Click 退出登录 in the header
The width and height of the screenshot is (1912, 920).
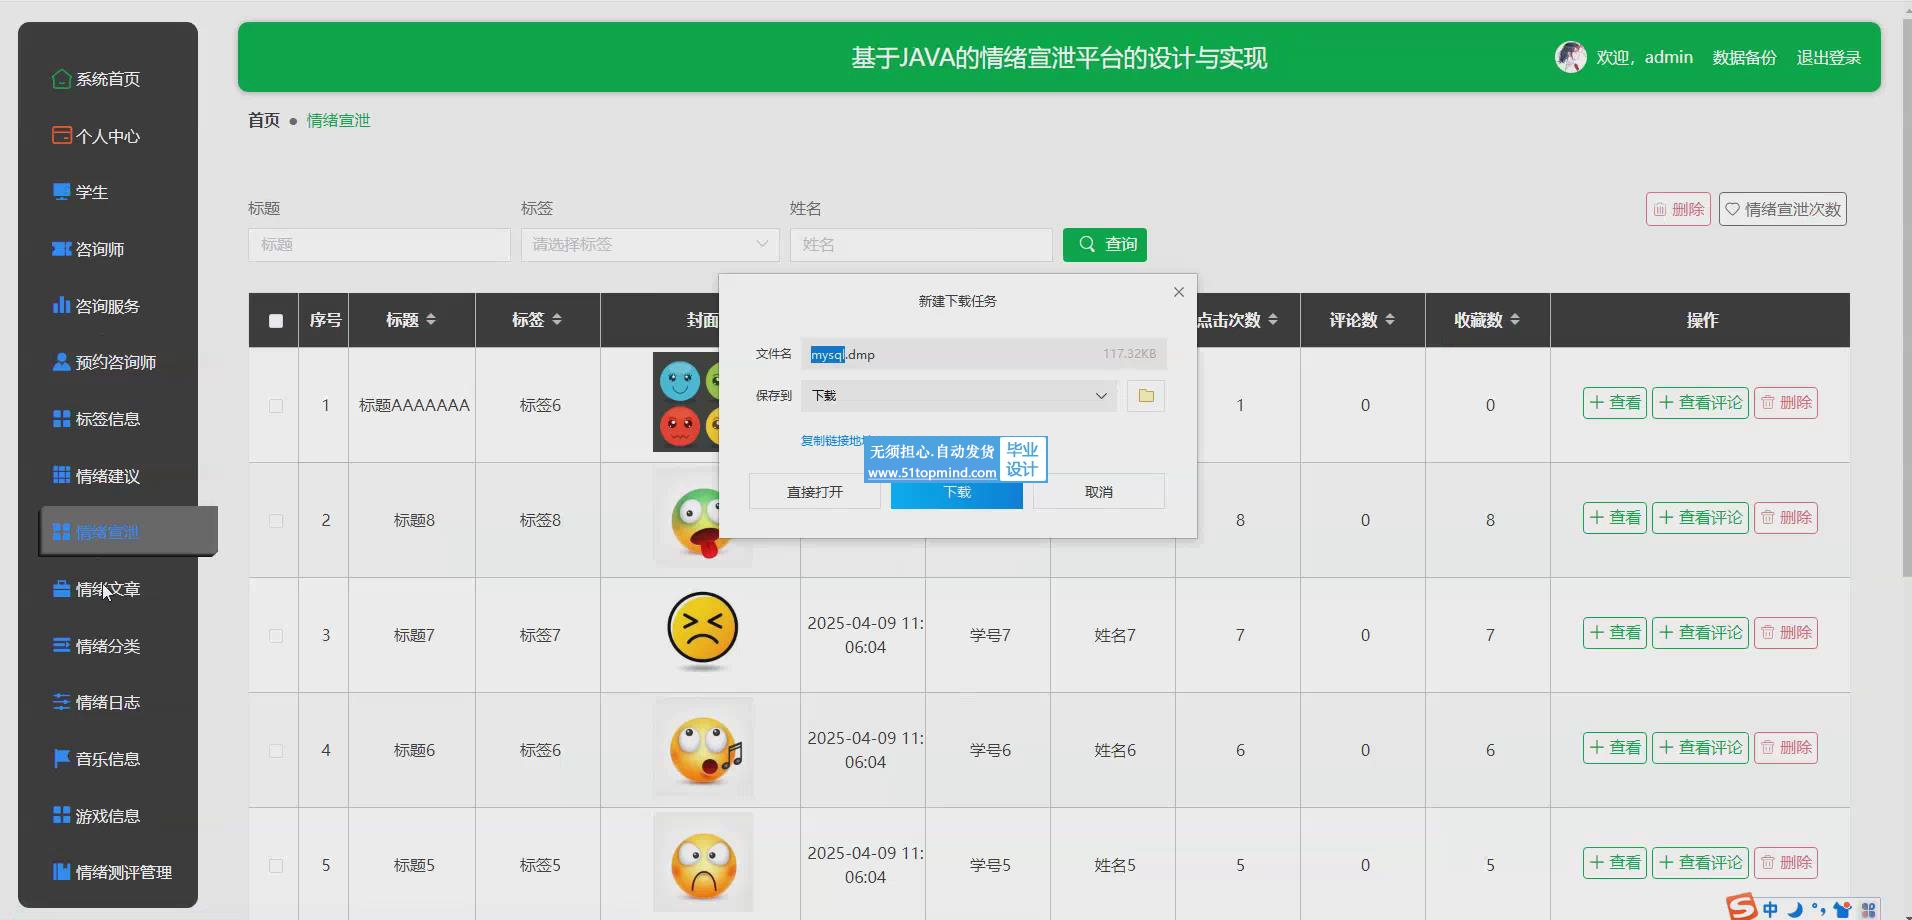1828,58
